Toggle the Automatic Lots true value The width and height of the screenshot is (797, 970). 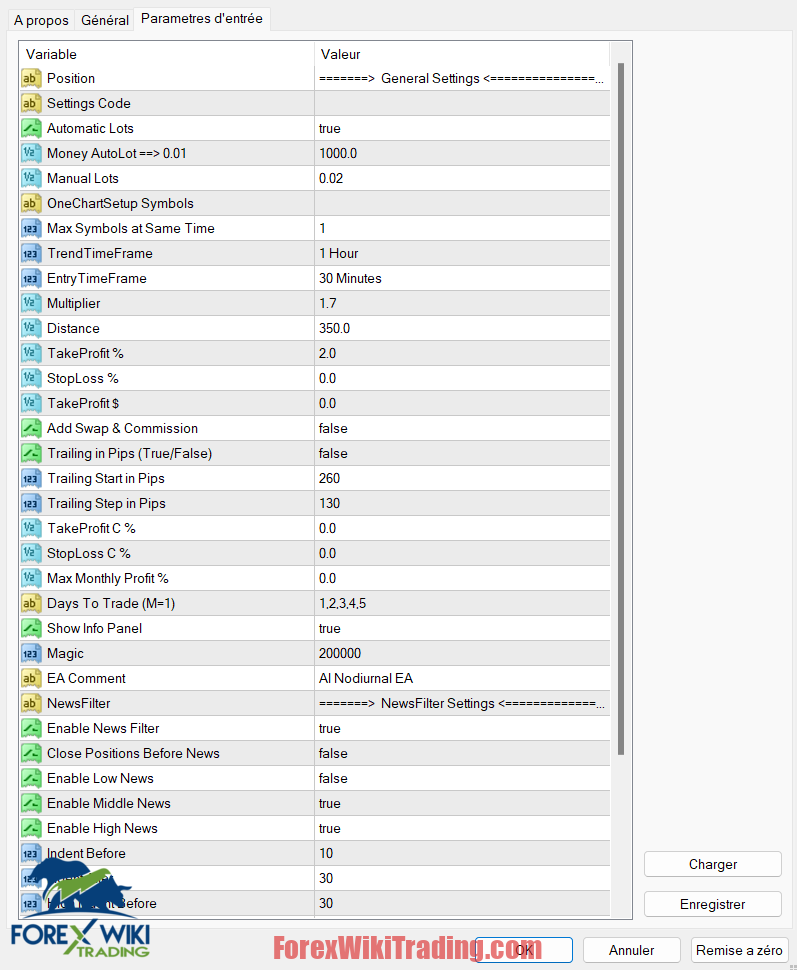click(462, 129)
